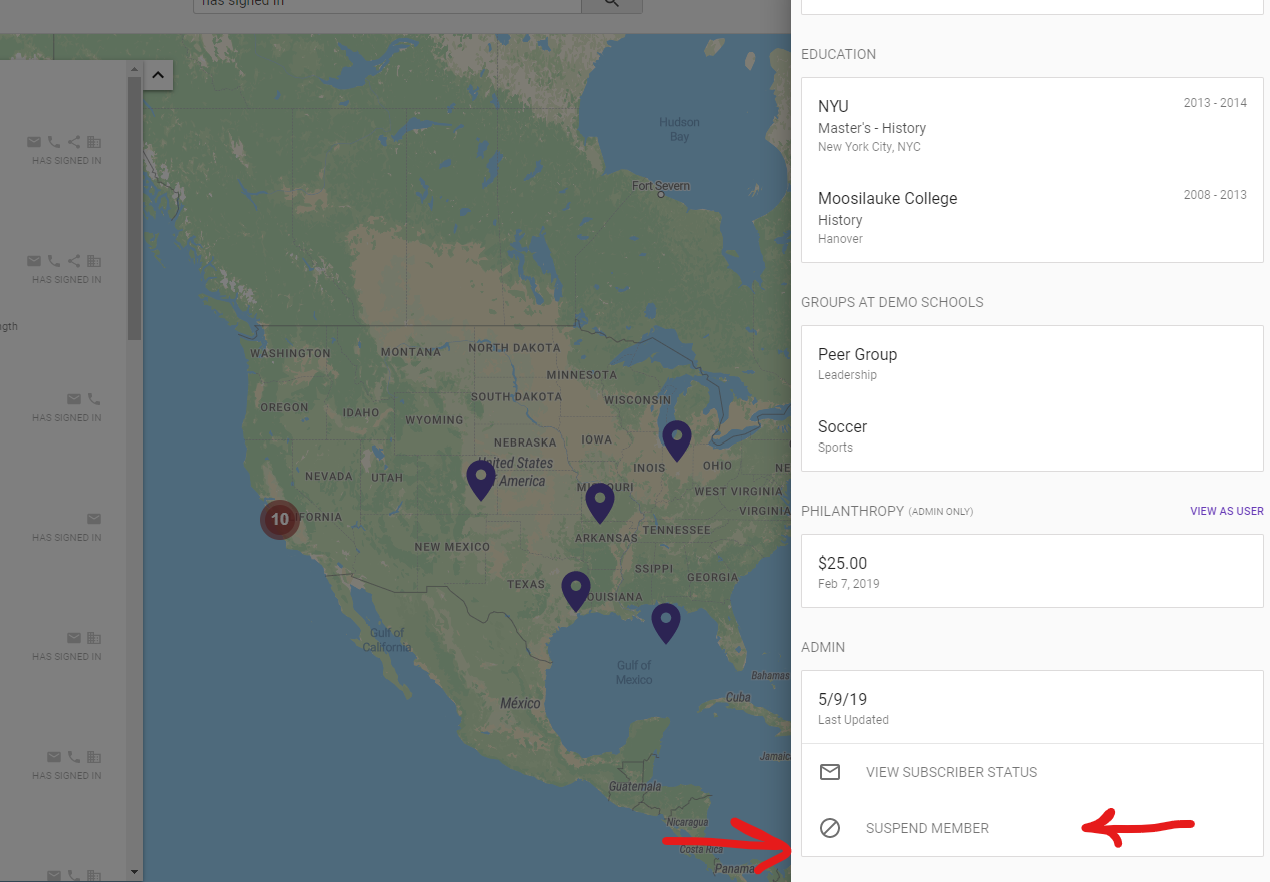1270x882 pixels.
Task: Click building icon in second member row
Action: pos(94,261)
